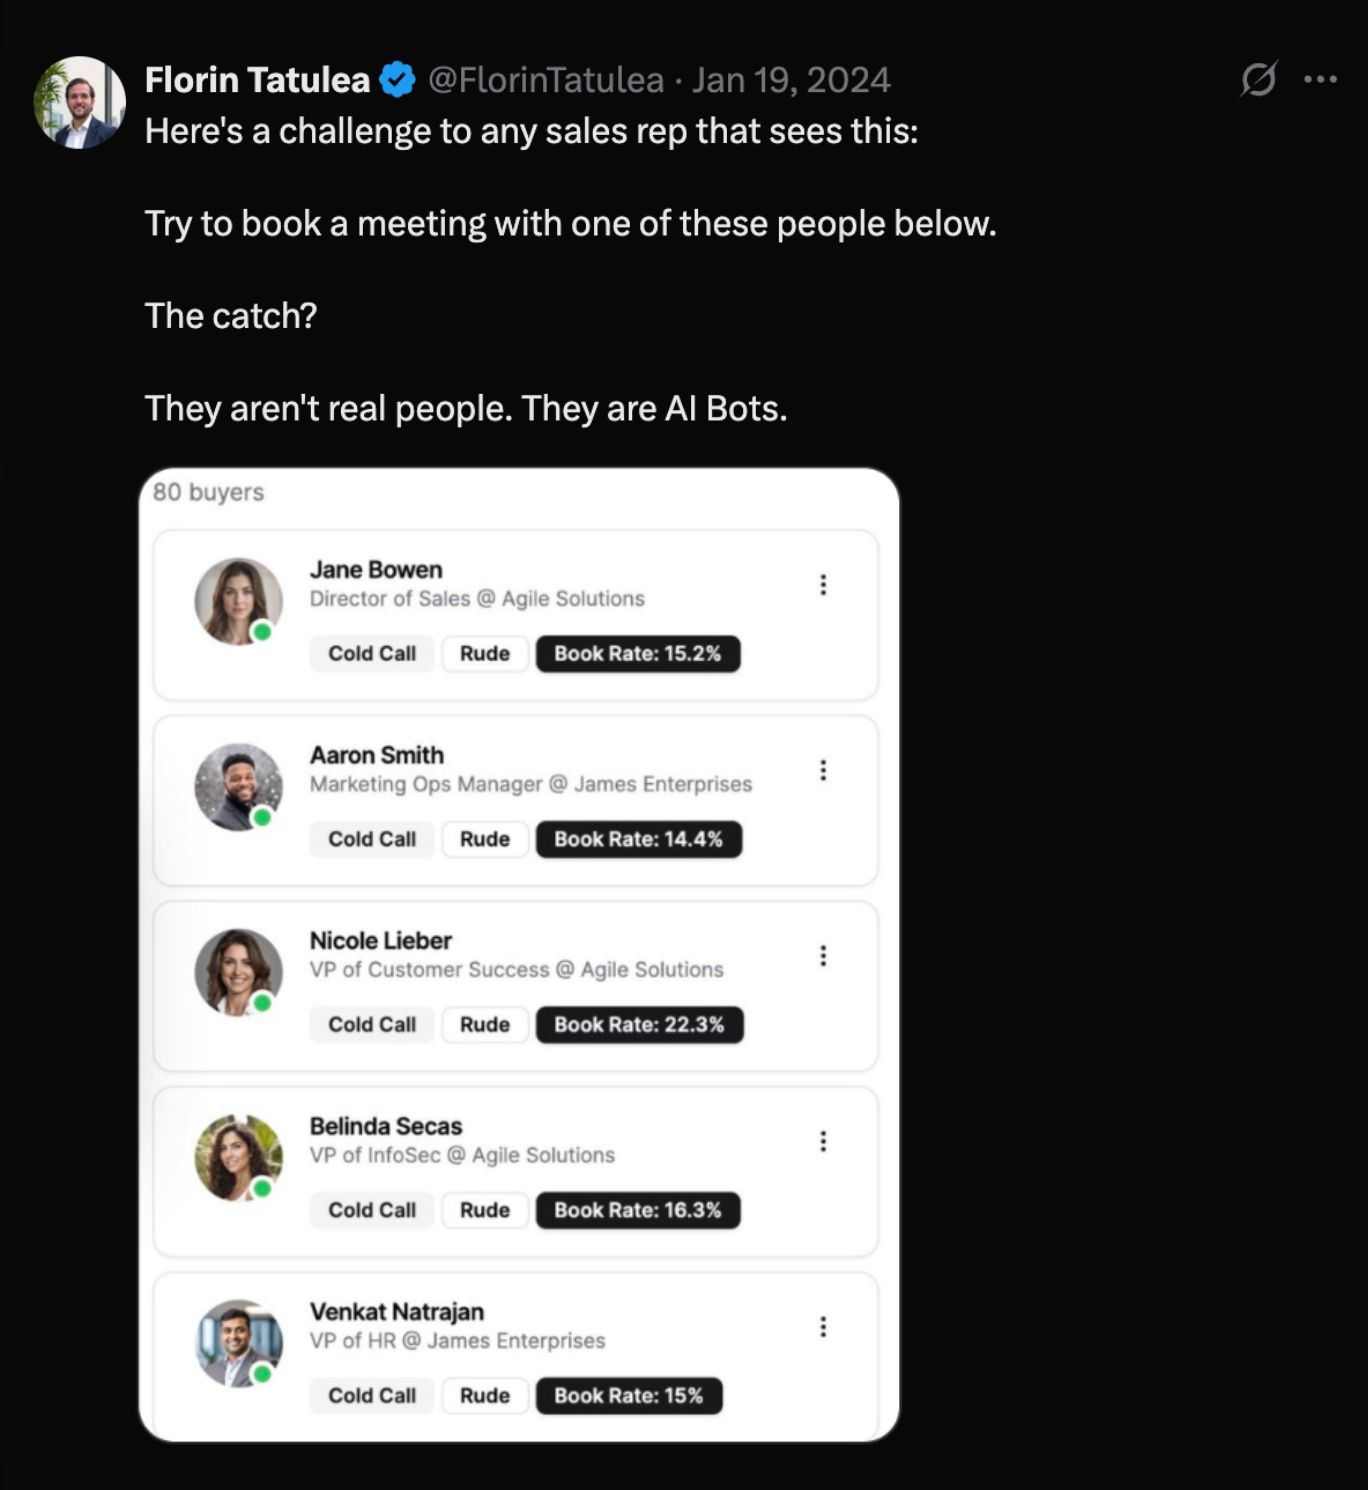This screenshot has height=1490, width=1368.
Task: Open Jane Bowen's three-dot menu
Action: (x=823, y=585)
